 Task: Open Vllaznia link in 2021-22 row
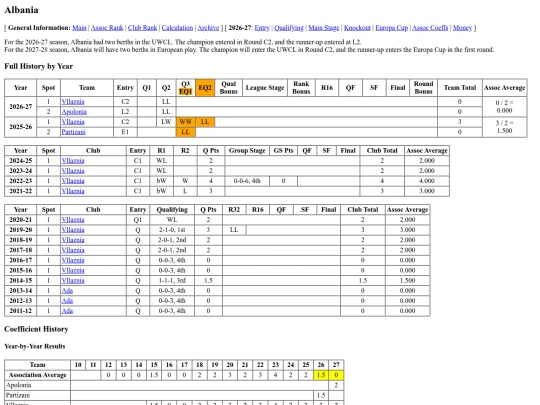click(73, 191)
